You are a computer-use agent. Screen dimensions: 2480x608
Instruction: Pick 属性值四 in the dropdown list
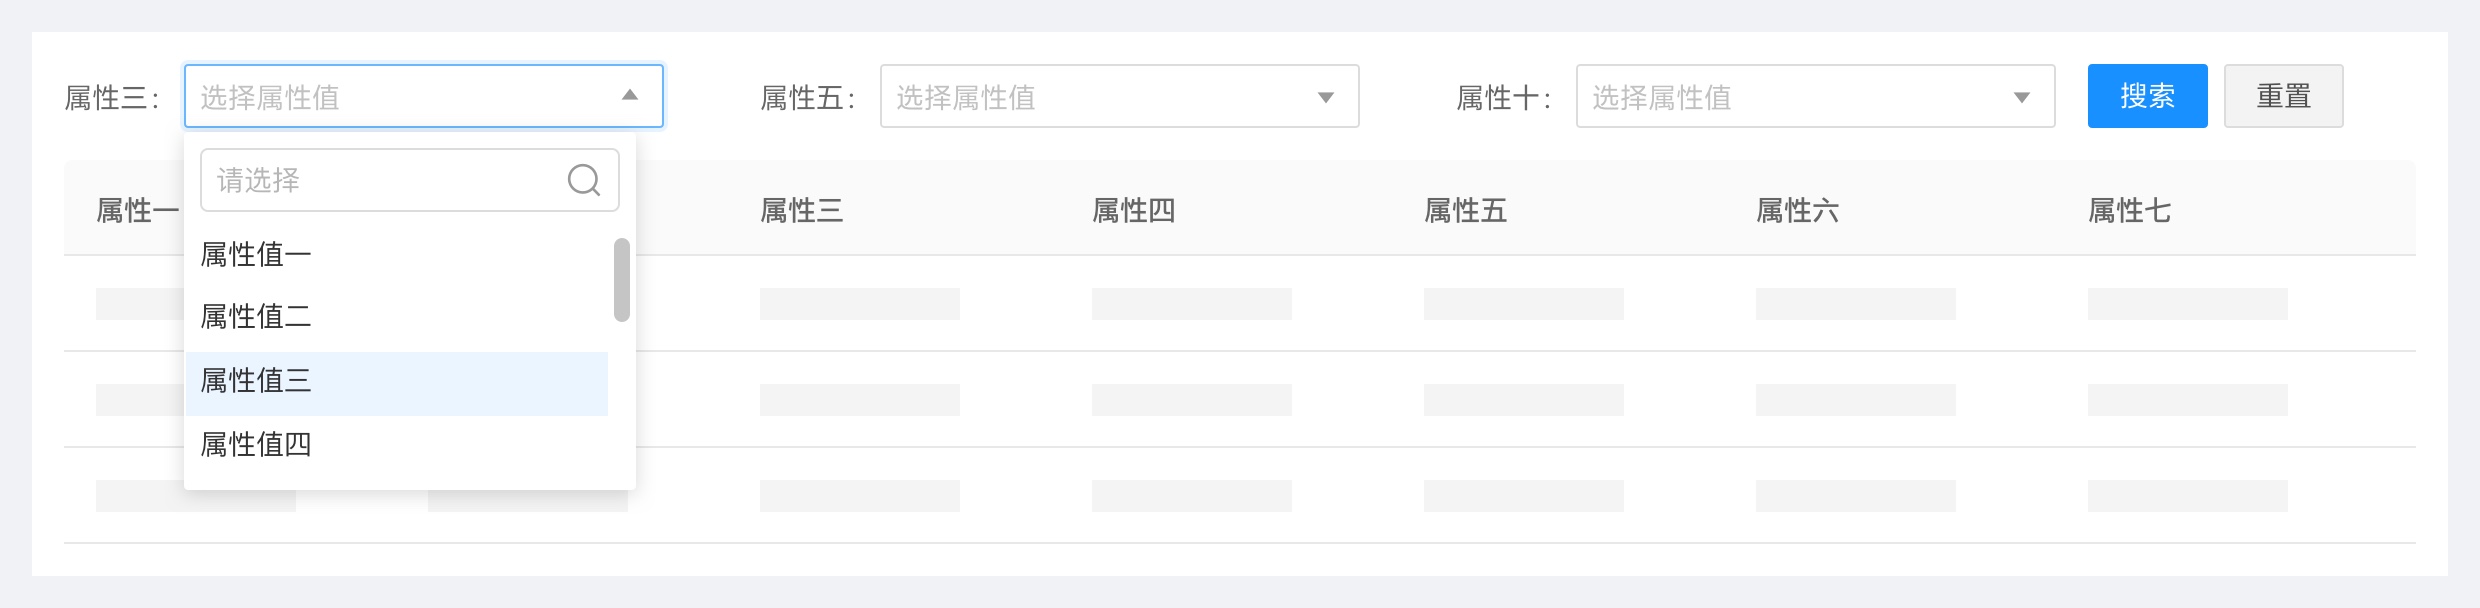[256, 445]
